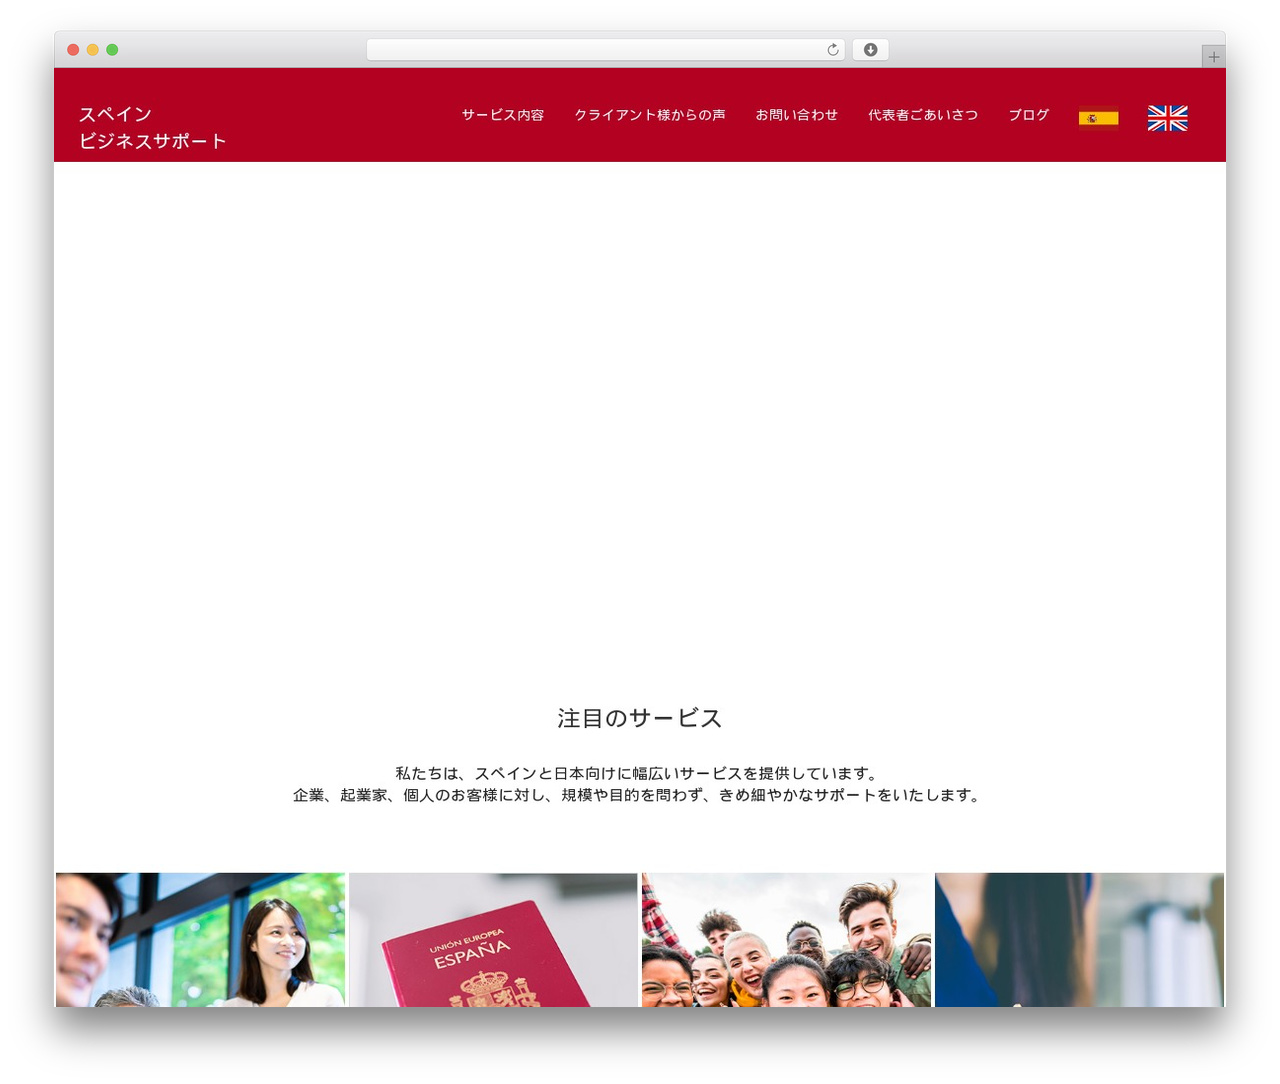Close the browser window with red button

coord(73,50)
